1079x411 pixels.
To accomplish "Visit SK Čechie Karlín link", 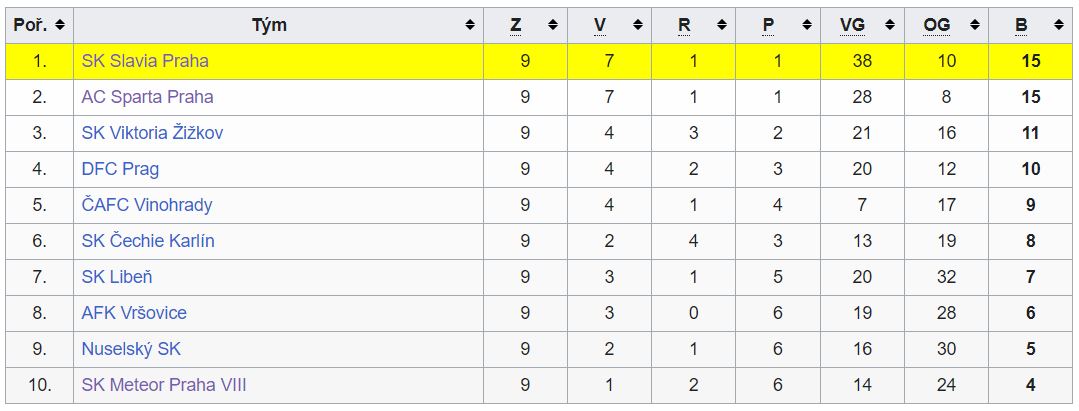I will point(148,241).
